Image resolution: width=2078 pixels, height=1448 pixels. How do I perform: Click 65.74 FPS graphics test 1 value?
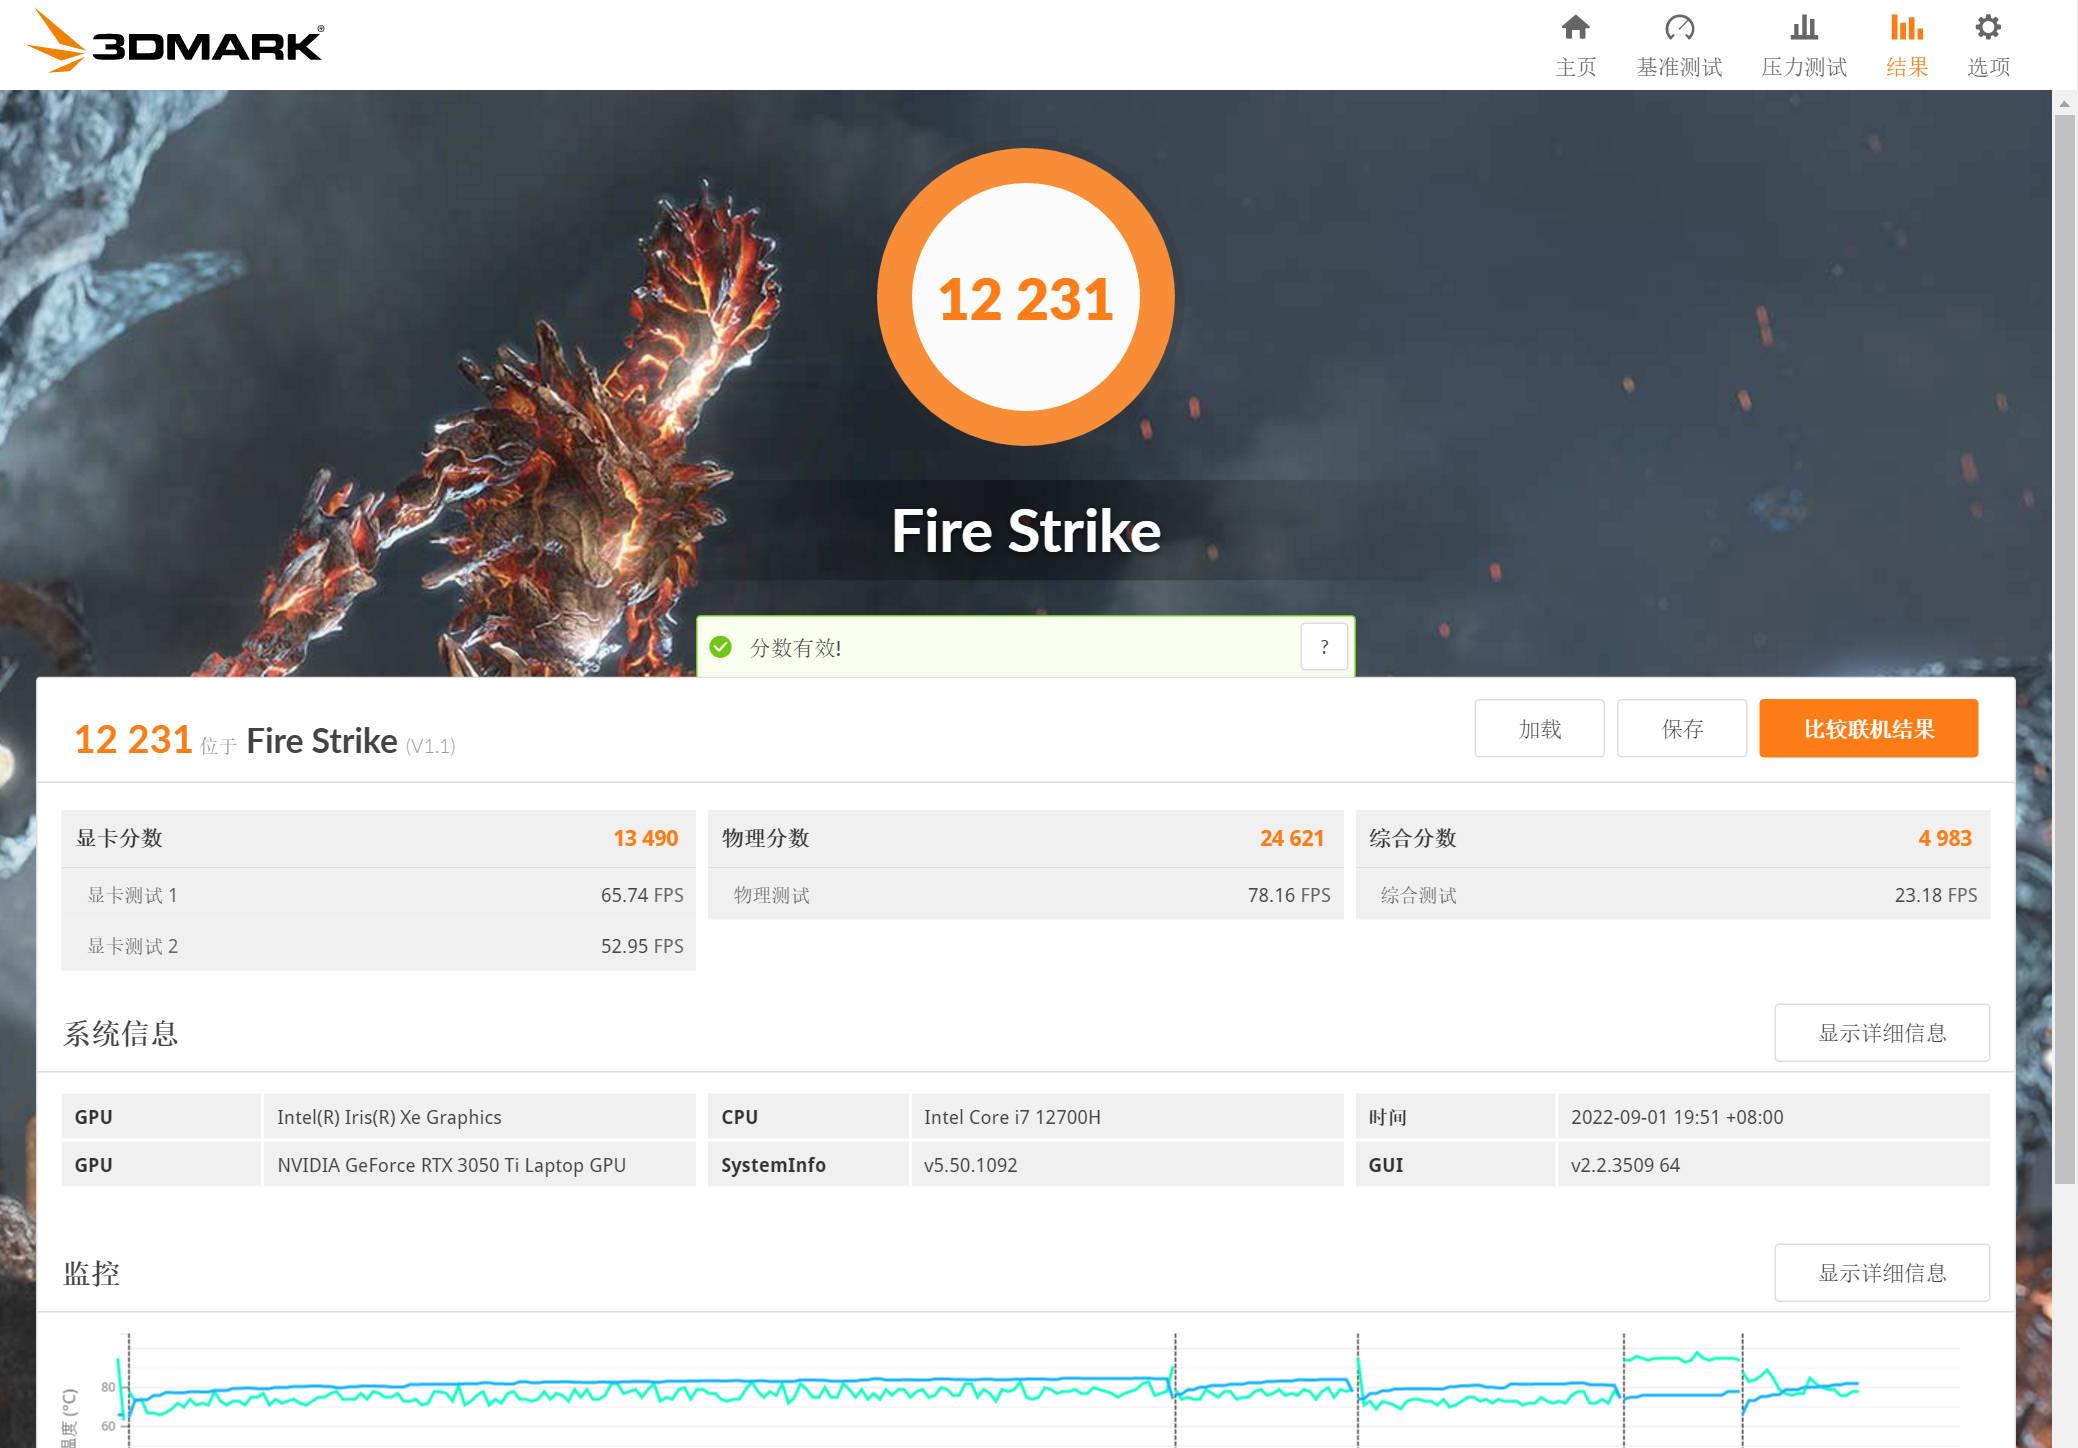pyautogui.click(x=642, y=895)
